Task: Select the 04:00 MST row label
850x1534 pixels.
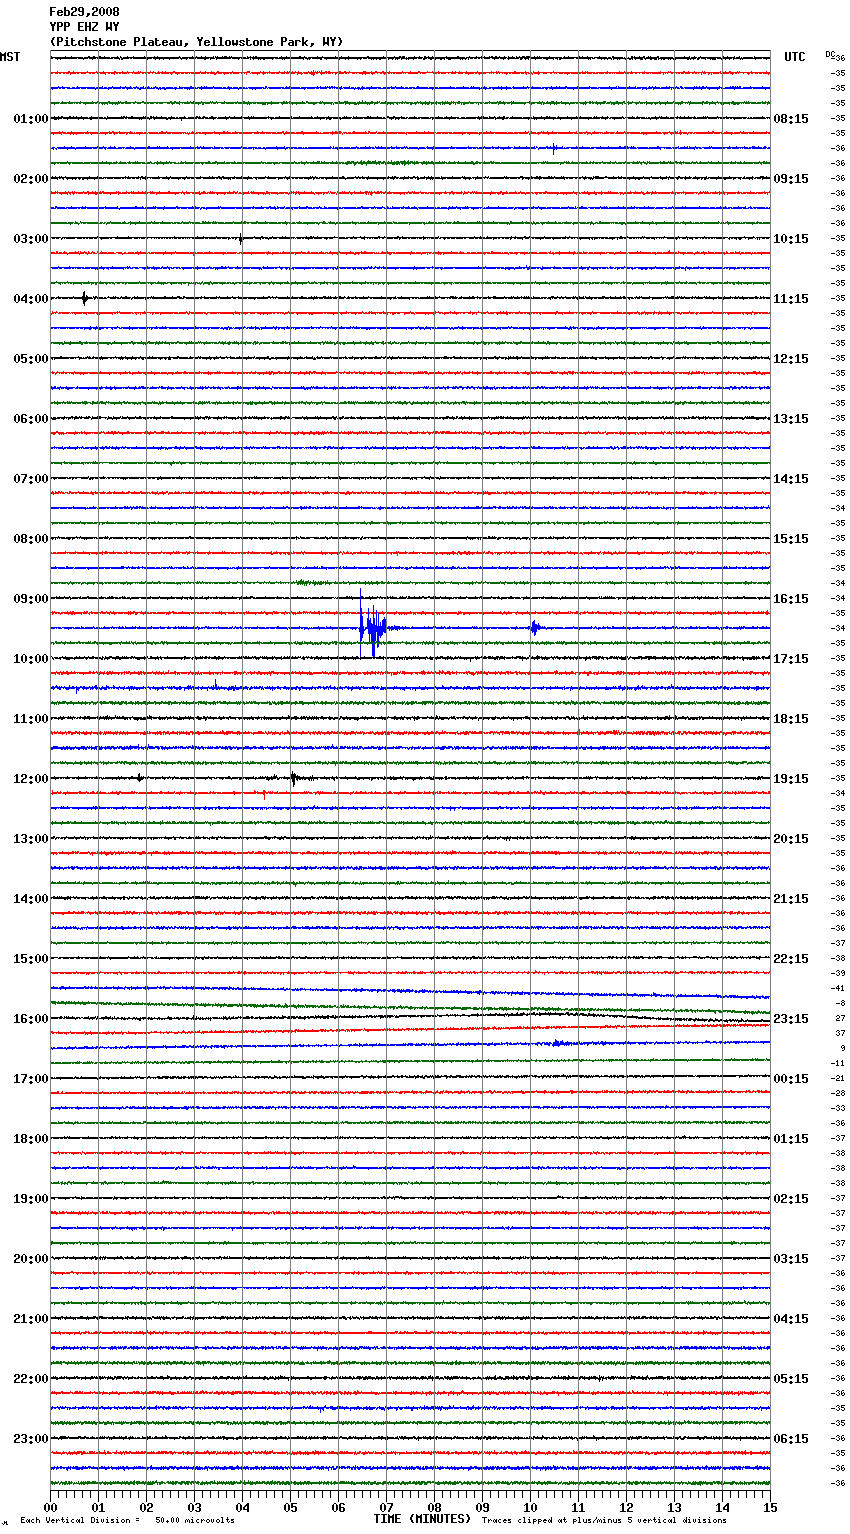Action: [x=31, y=299]
